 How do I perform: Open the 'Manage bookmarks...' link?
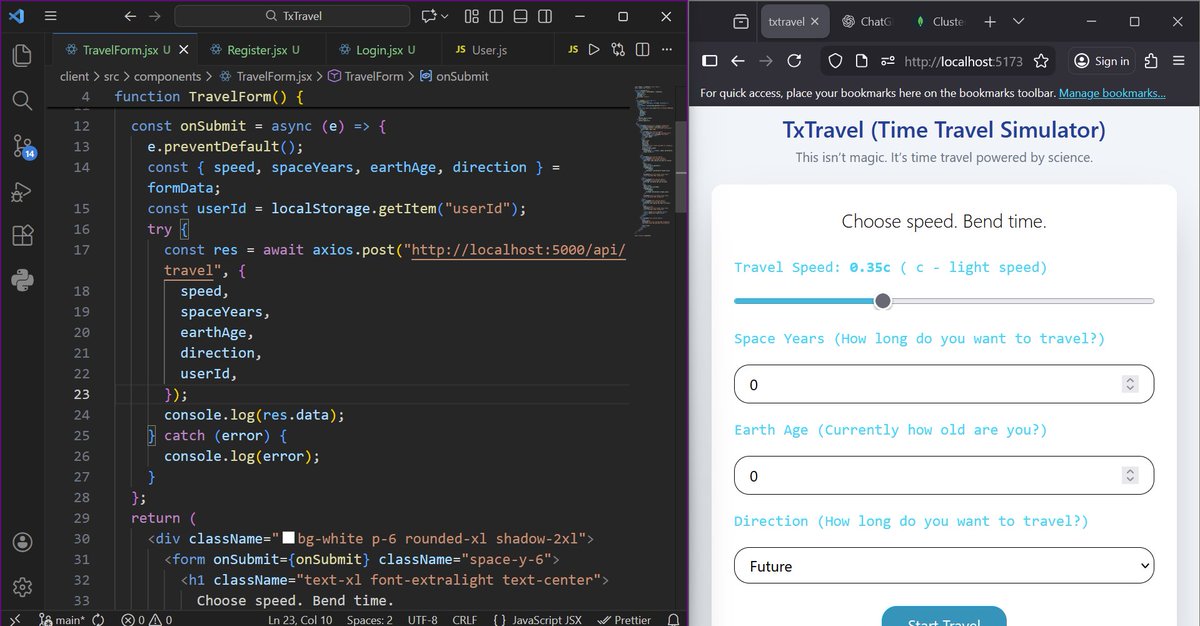pyautogui.click(x=1112, y=93)
